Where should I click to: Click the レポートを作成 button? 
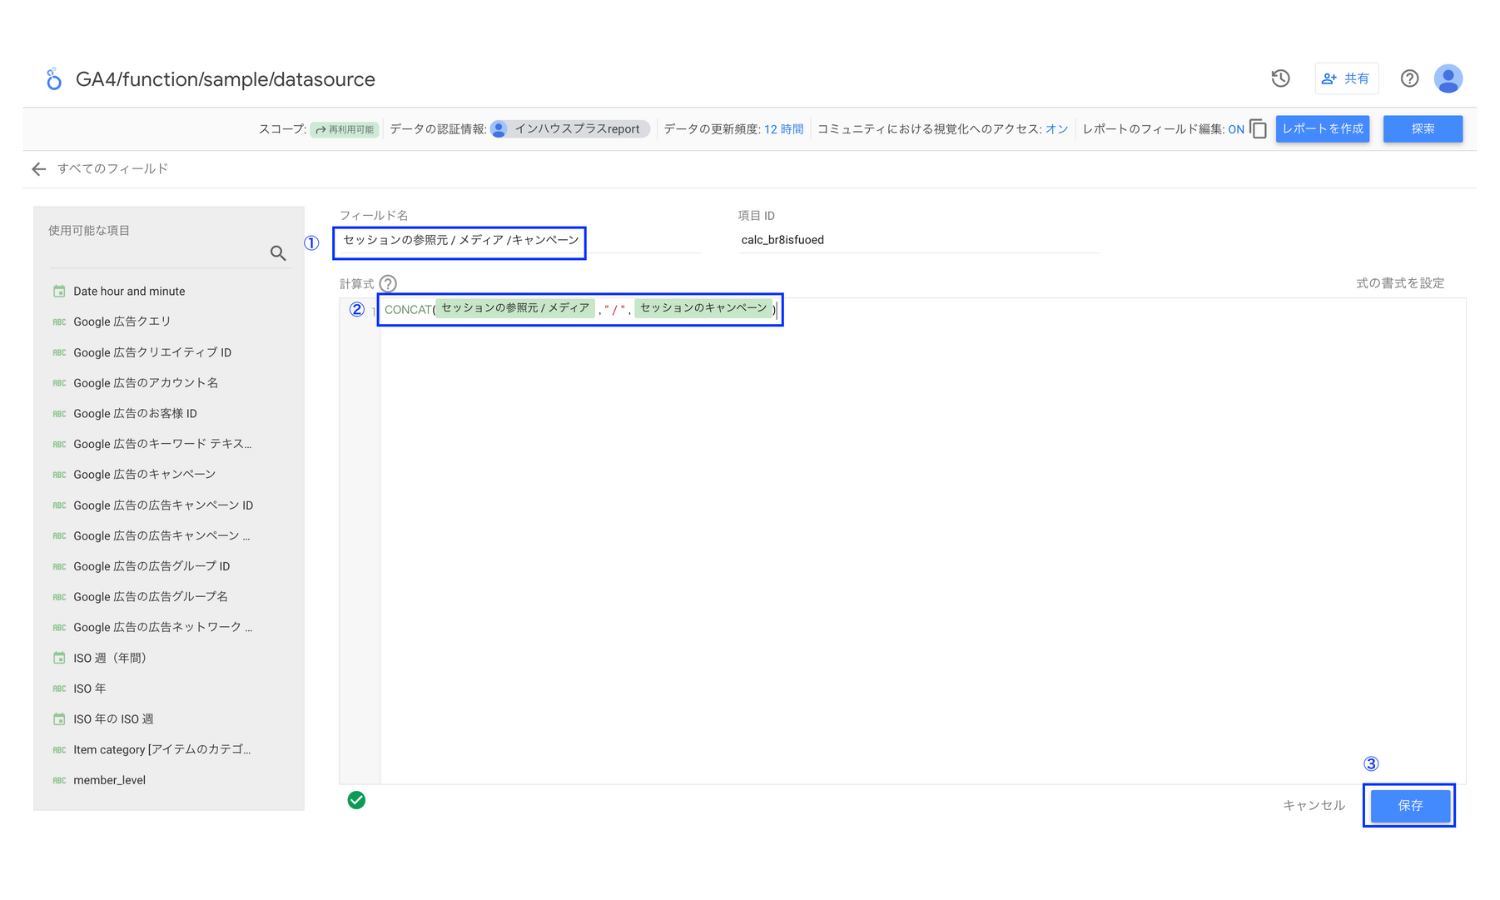(x=1322, y=129)
